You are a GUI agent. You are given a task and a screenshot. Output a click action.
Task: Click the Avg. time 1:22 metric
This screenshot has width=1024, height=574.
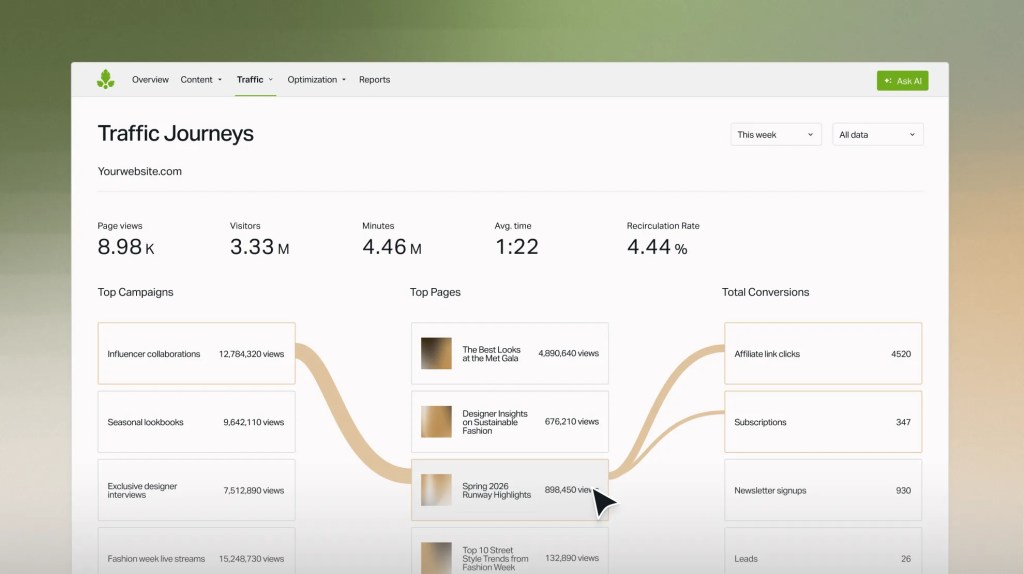(x=517, y=240)
